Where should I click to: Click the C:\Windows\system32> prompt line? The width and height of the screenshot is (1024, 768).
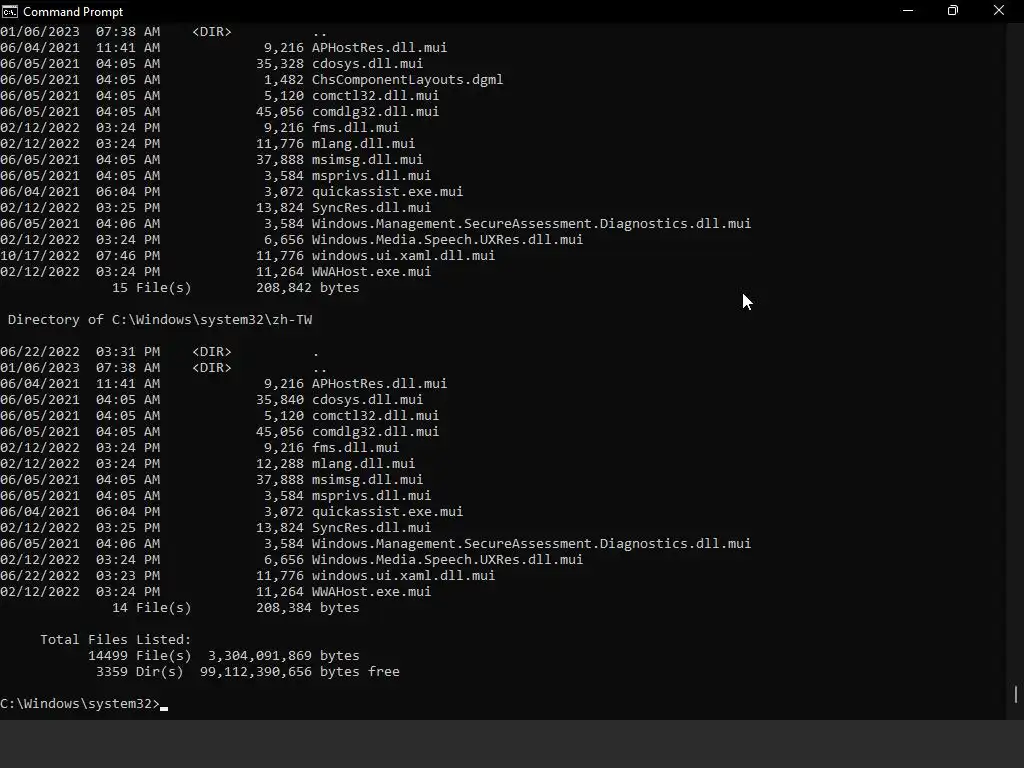pos(80,704)
